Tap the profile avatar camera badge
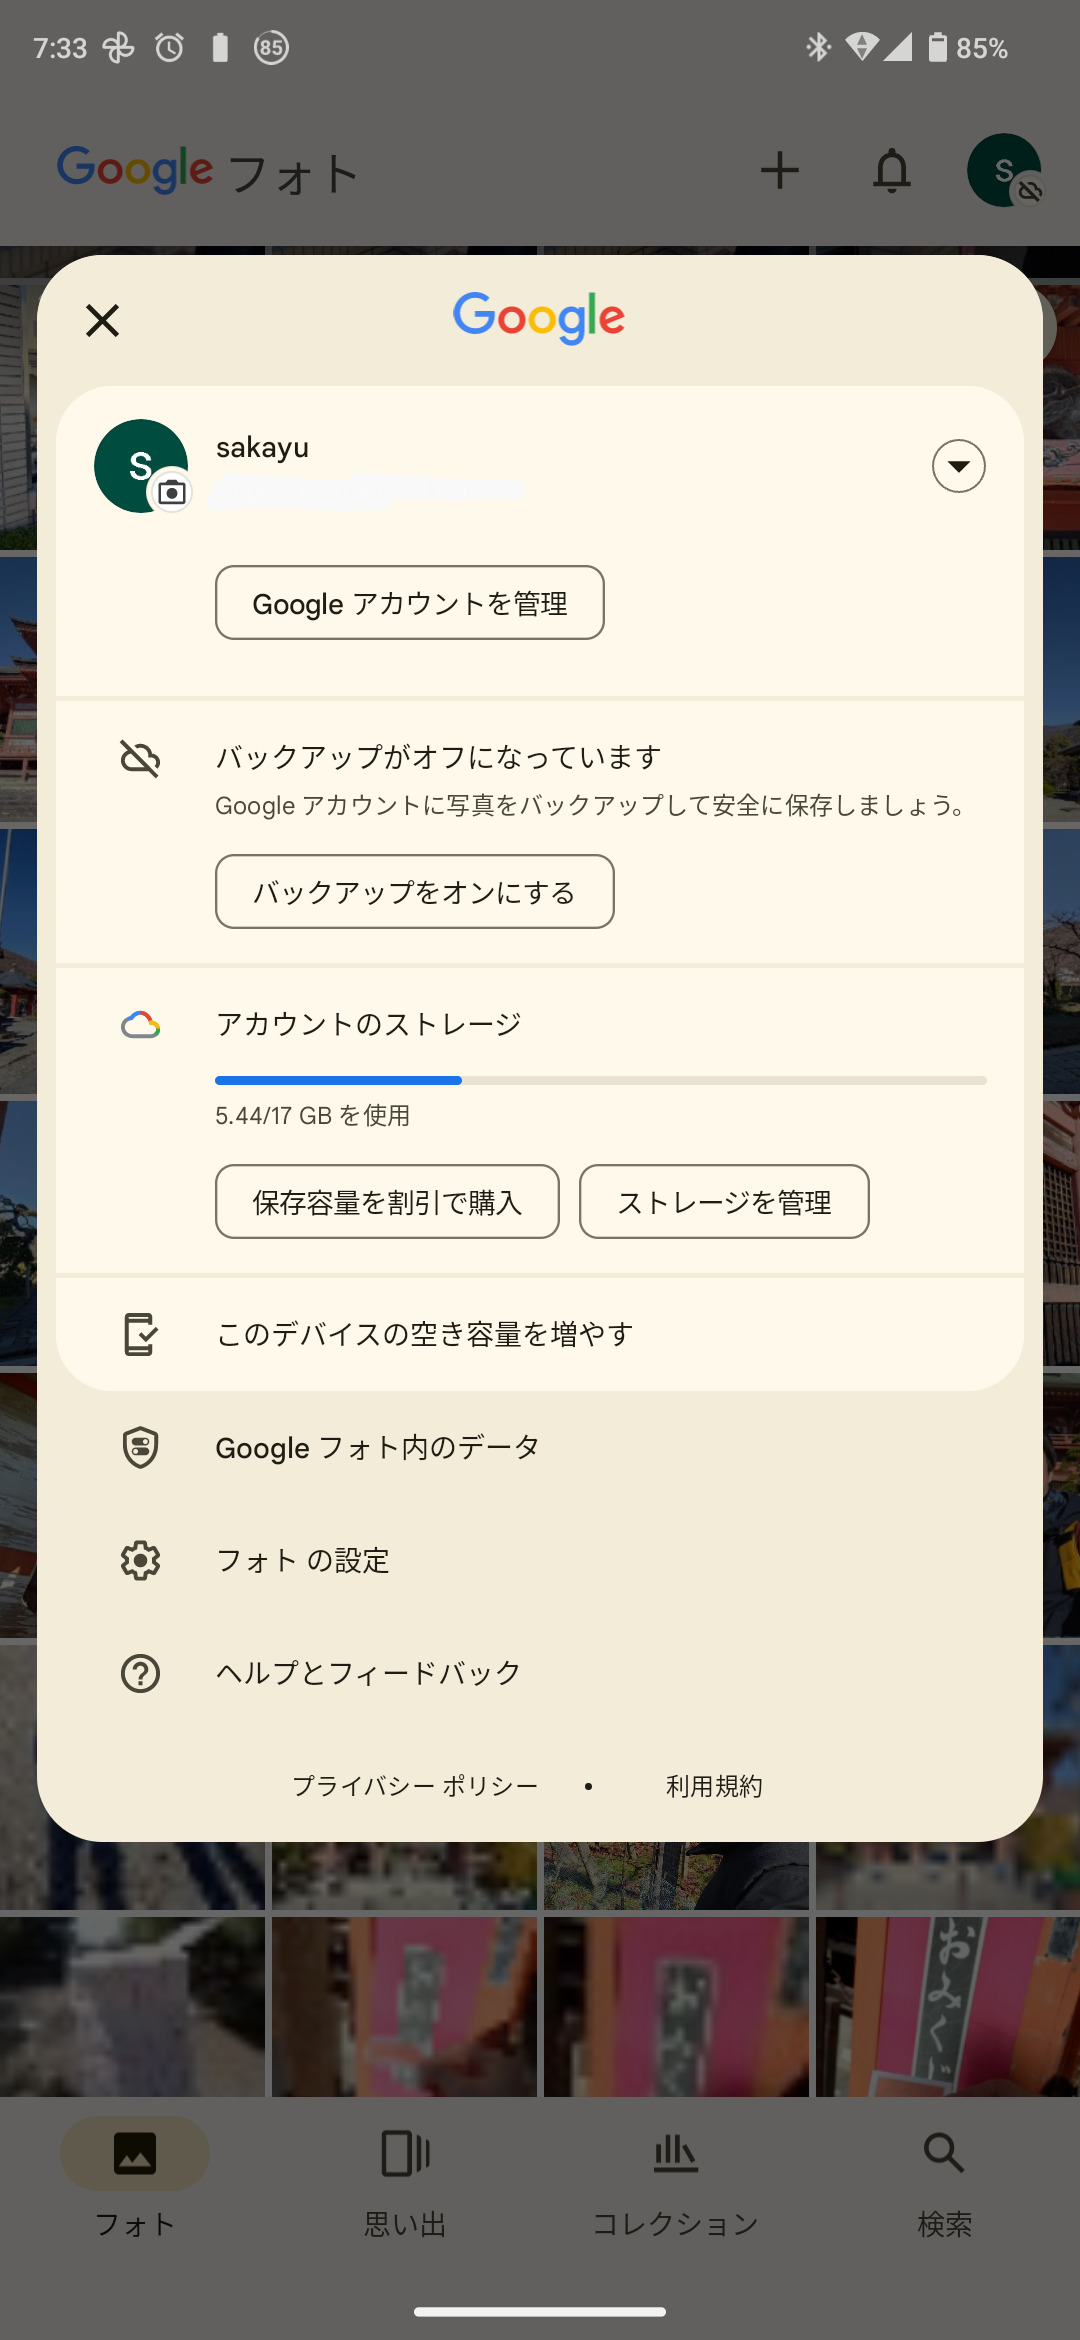 point(172,492)
